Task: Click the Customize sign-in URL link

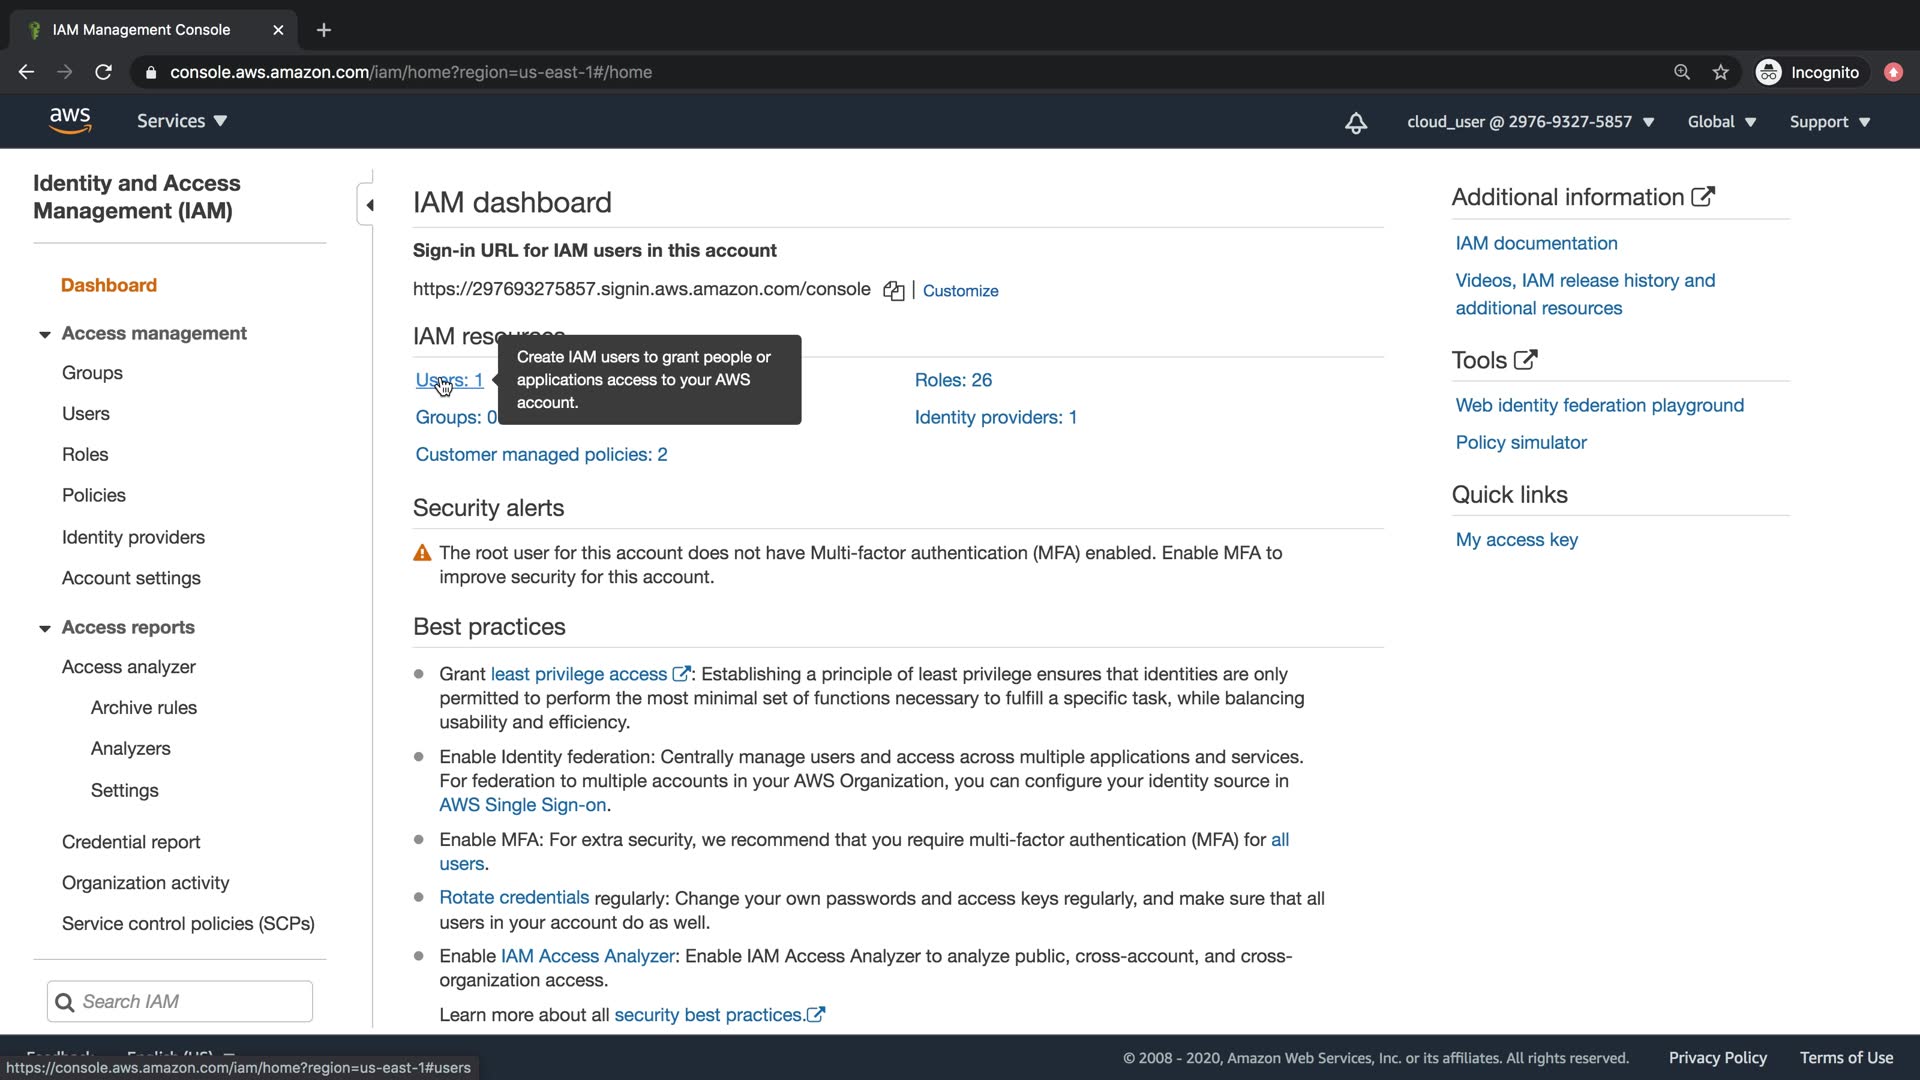Action: (x=960, y=291)
